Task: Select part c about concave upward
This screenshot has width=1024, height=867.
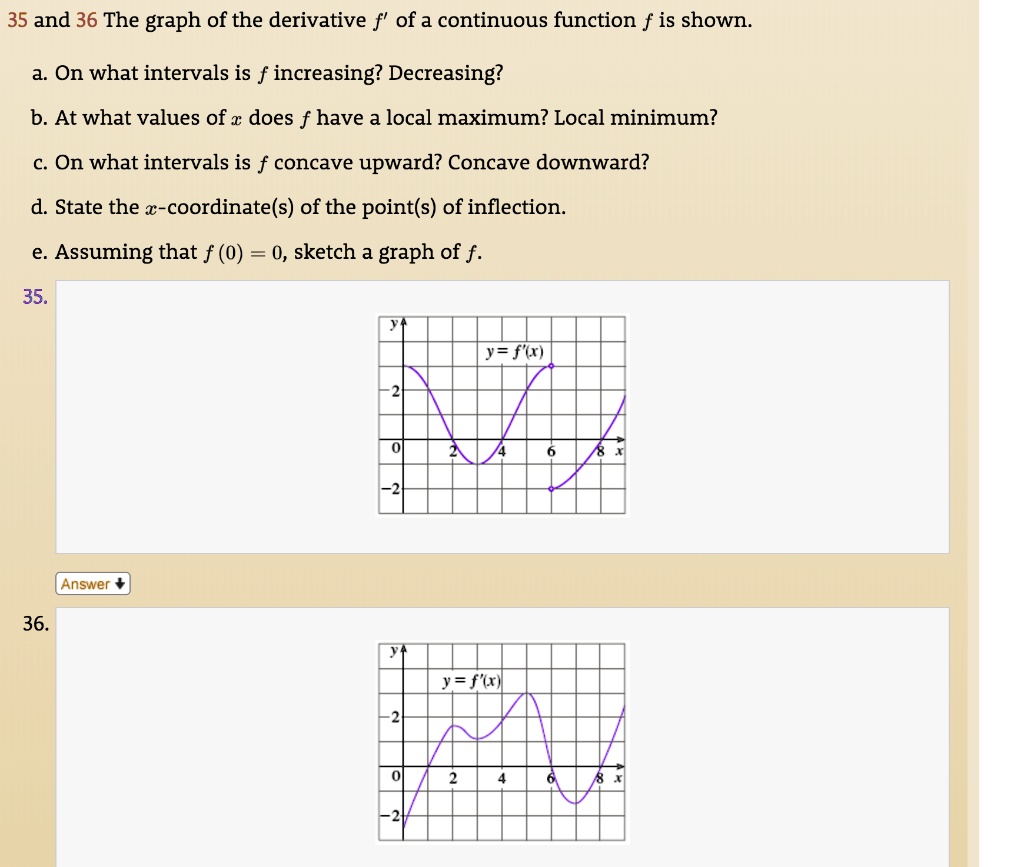Action: coord(339,161)
